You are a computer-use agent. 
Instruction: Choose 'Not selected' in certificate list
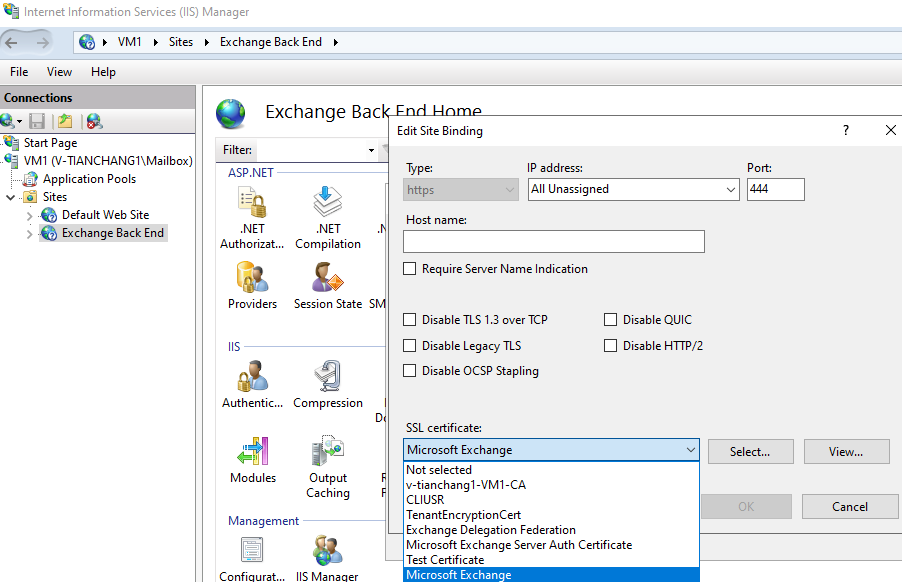click(551, 470)
